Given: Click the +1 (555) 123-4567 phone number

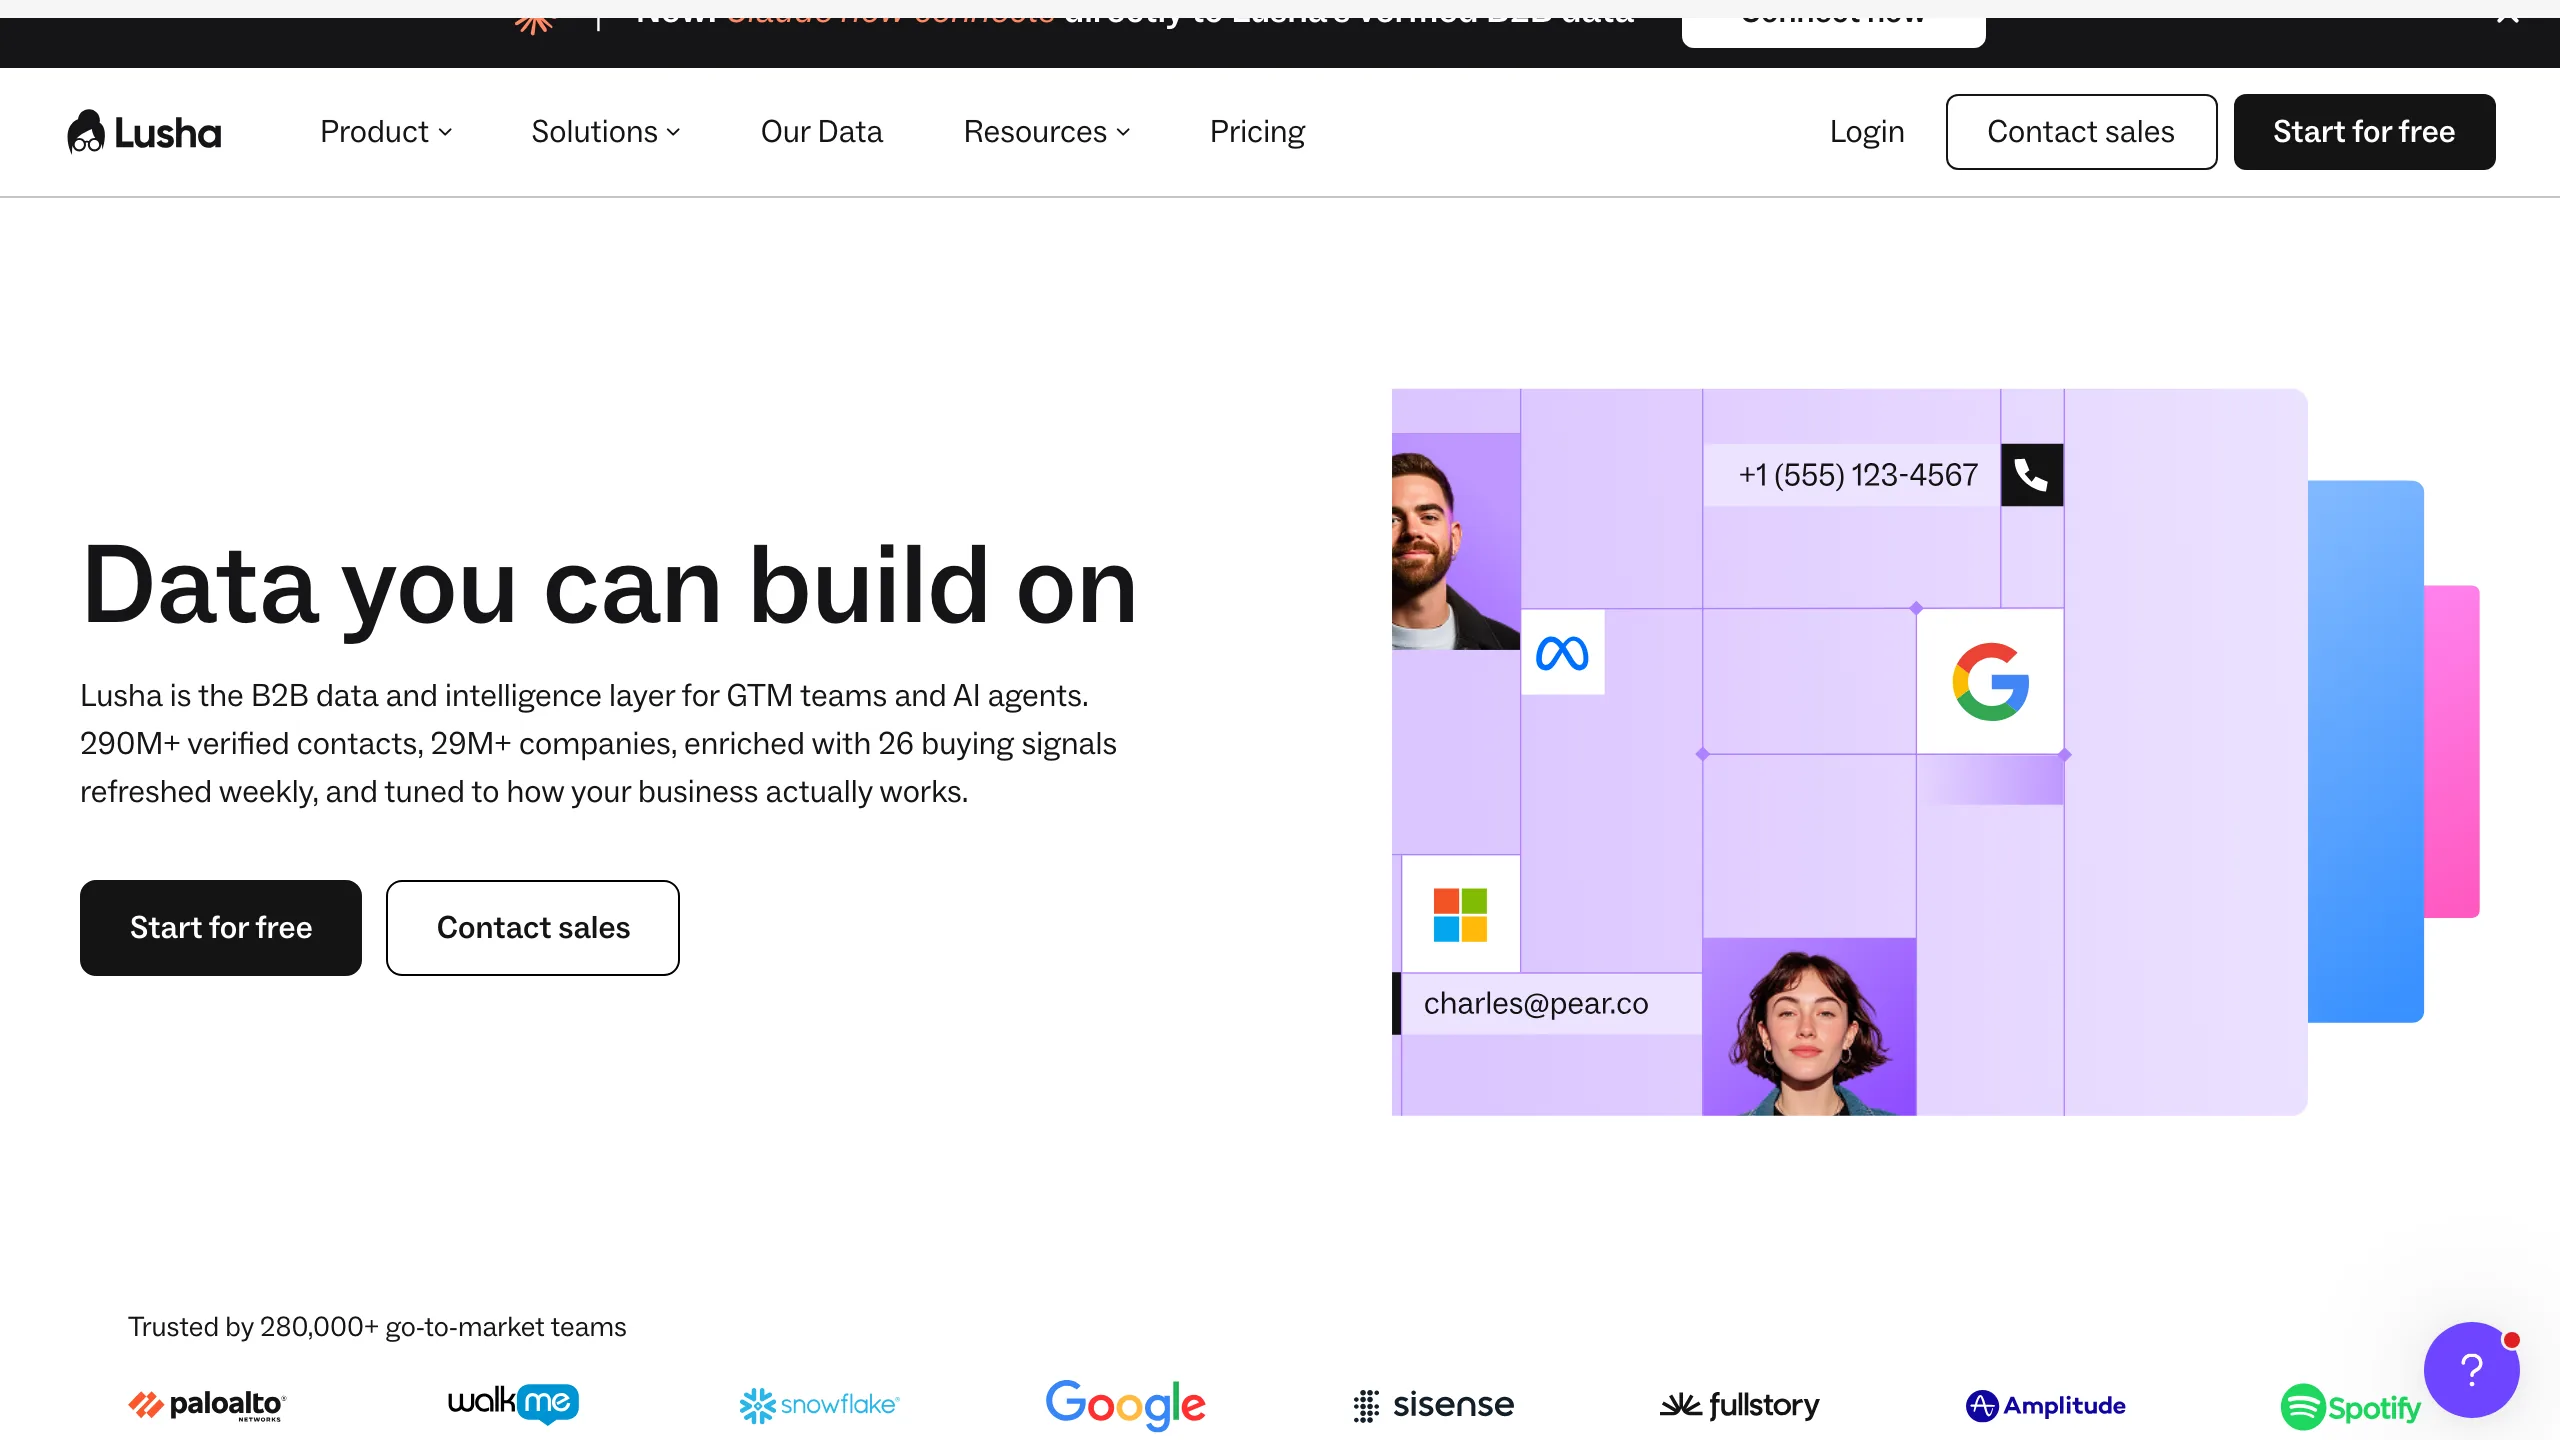Looking at the screenshot, I should [1858, 475].
